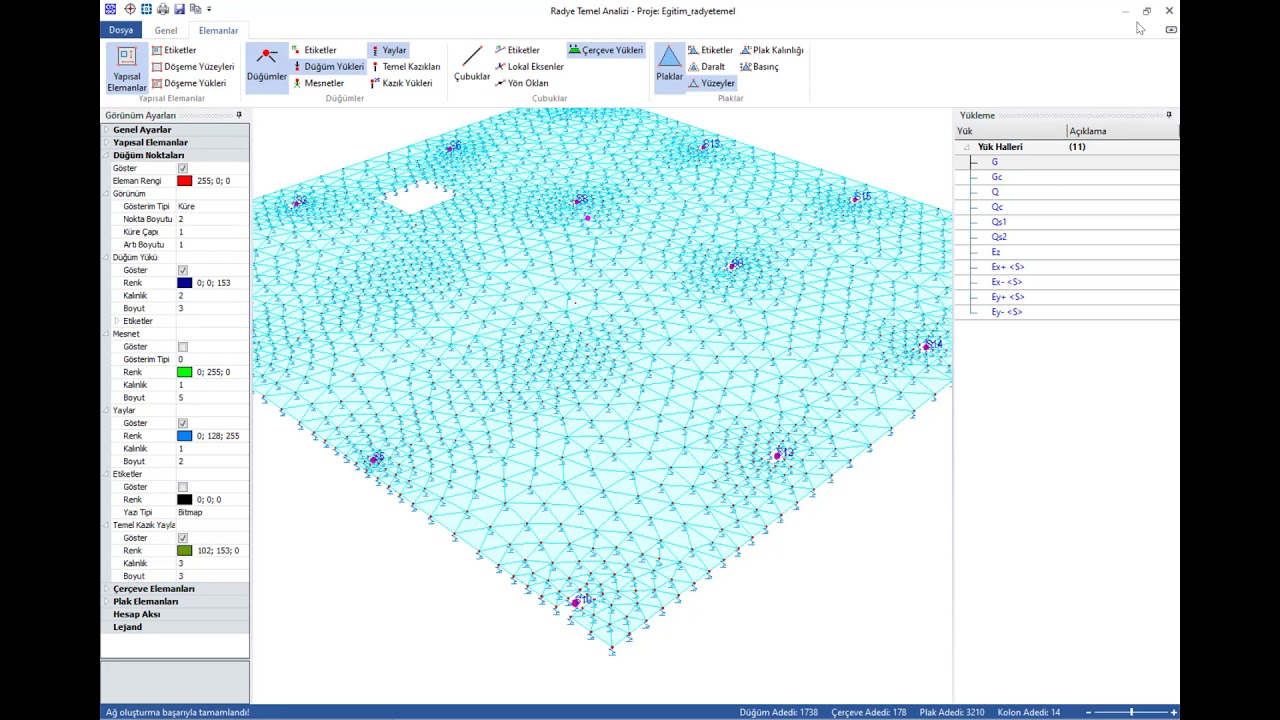The height and width of the screenshot is (720, 1280).
Task: Click the Yapısal Elemanlar ribbon button
Action: (127, 68)
